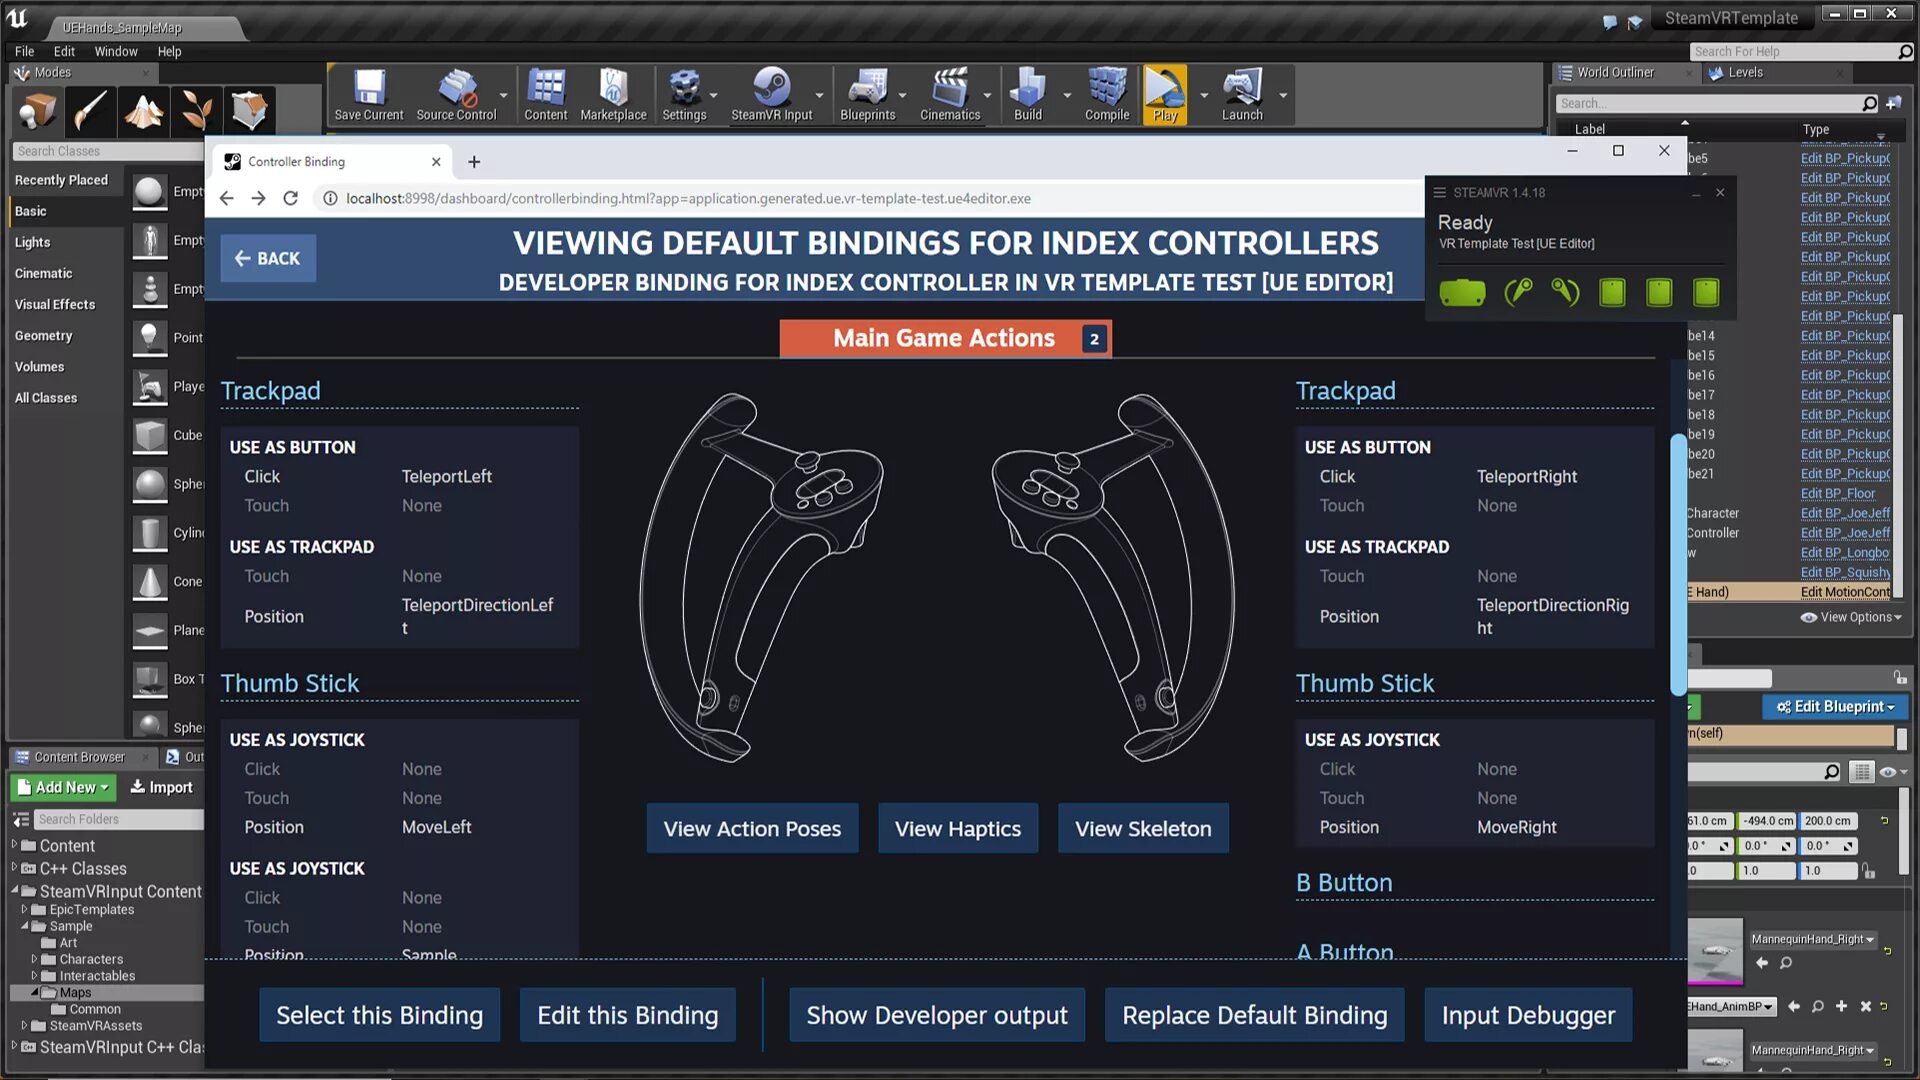Screen dimensions: 1920x1080
Task: Reload the Controller Binding browser page
Action: coord(290,198)
